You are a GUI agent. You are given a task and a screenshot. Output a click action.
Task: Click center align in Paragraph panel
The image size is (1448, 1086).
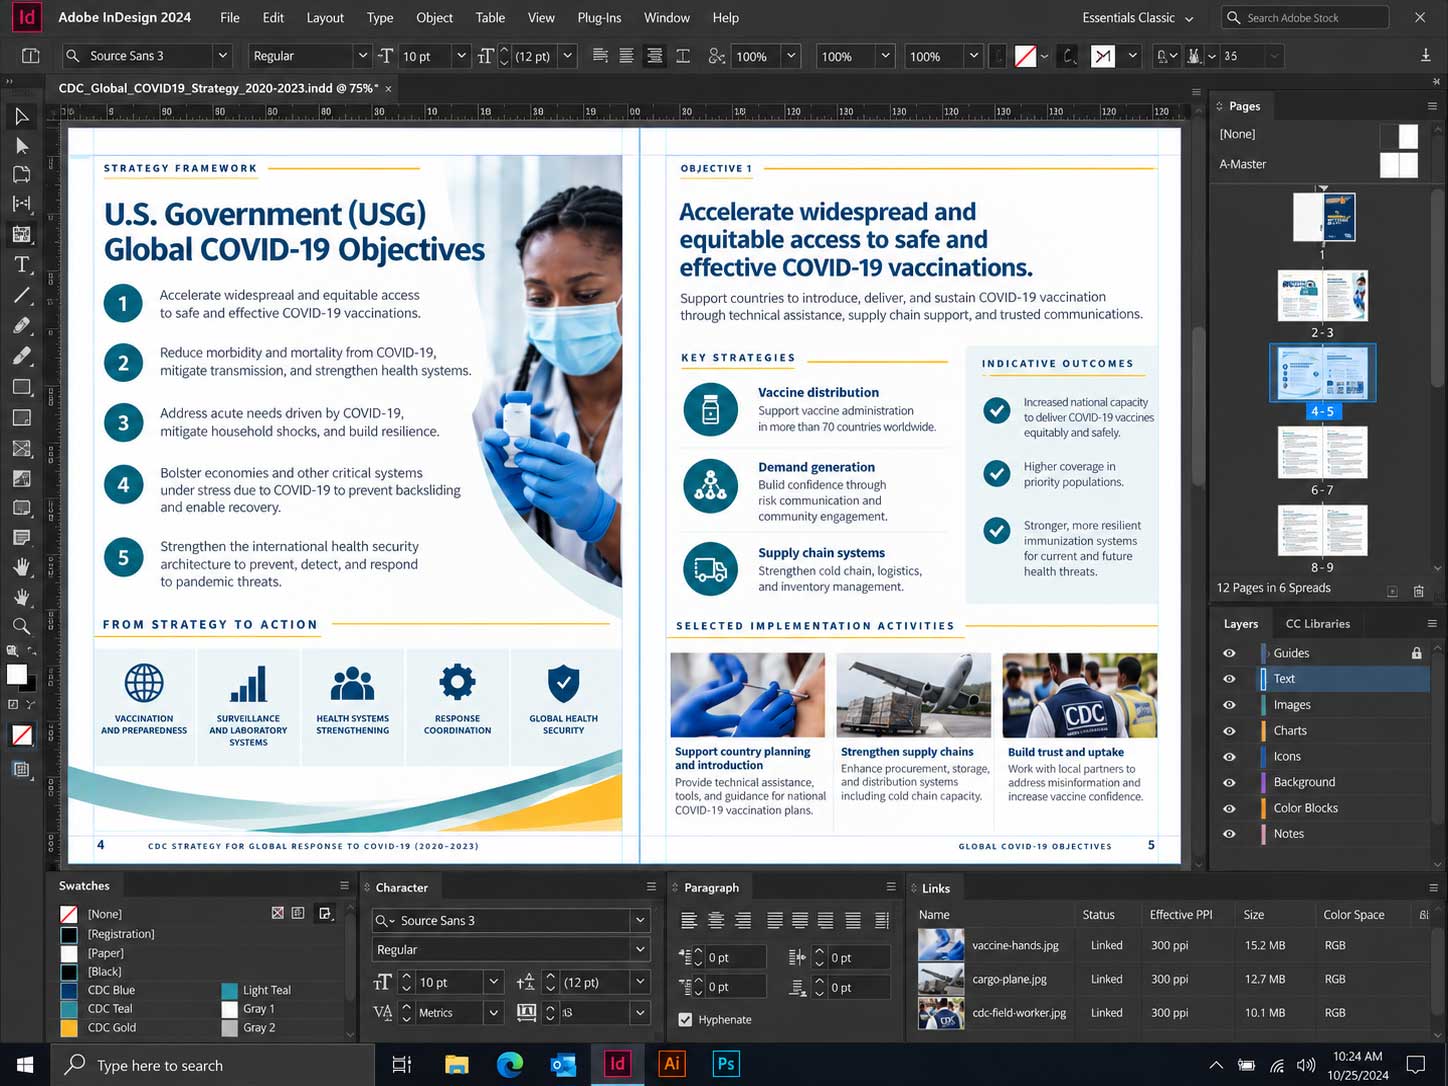716,920
